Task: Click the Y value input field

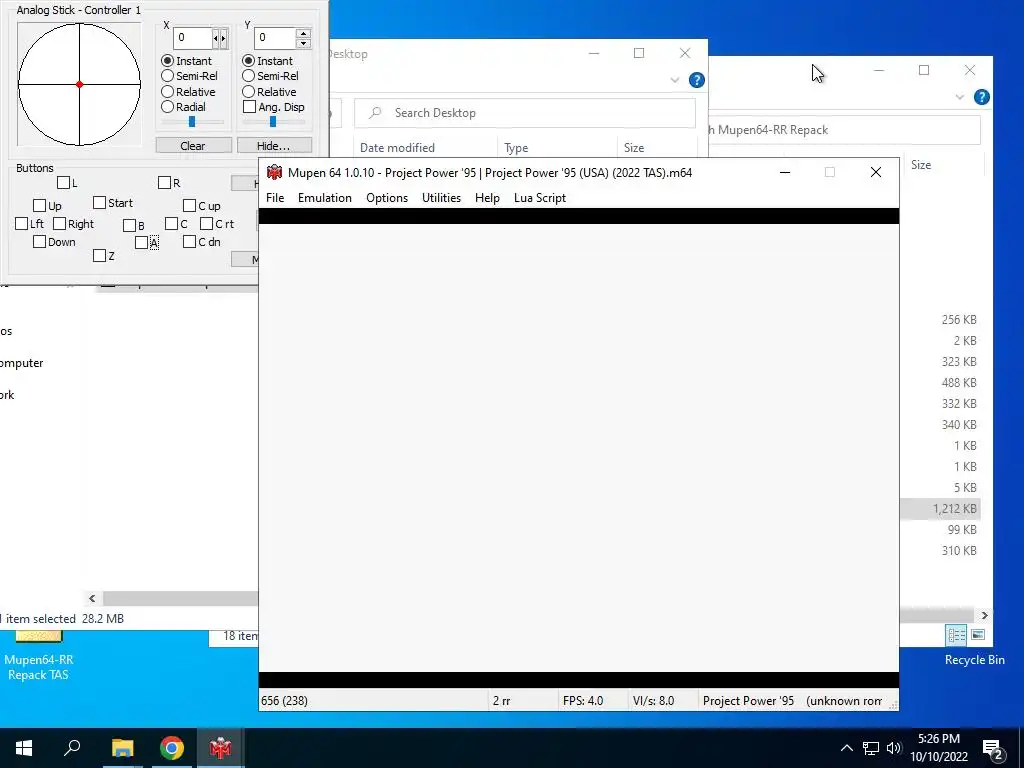Action: pos(274,38)
